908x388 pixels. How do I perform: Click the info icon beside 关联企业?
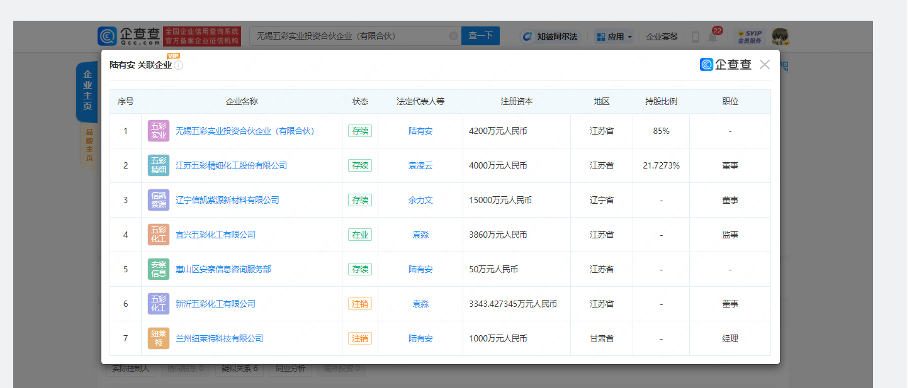click(178, 65)
